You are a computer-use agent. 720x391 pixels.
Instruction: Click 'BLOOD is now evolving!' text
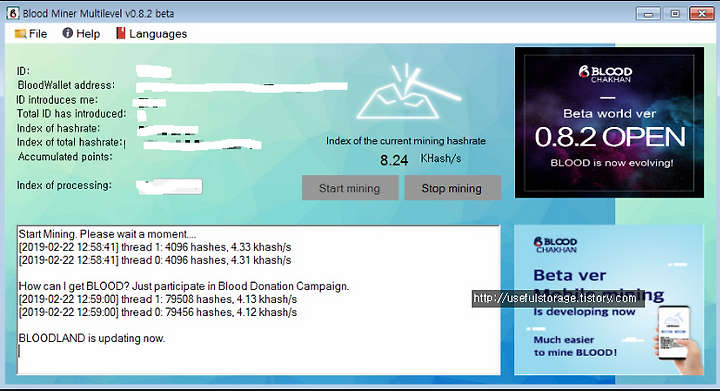612,163
